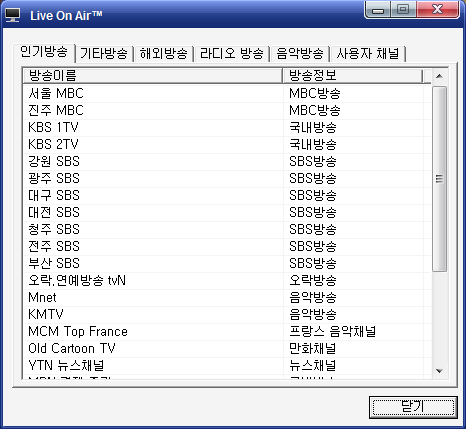
Task: Click the 닫기 button
Action: click(413, 407)
